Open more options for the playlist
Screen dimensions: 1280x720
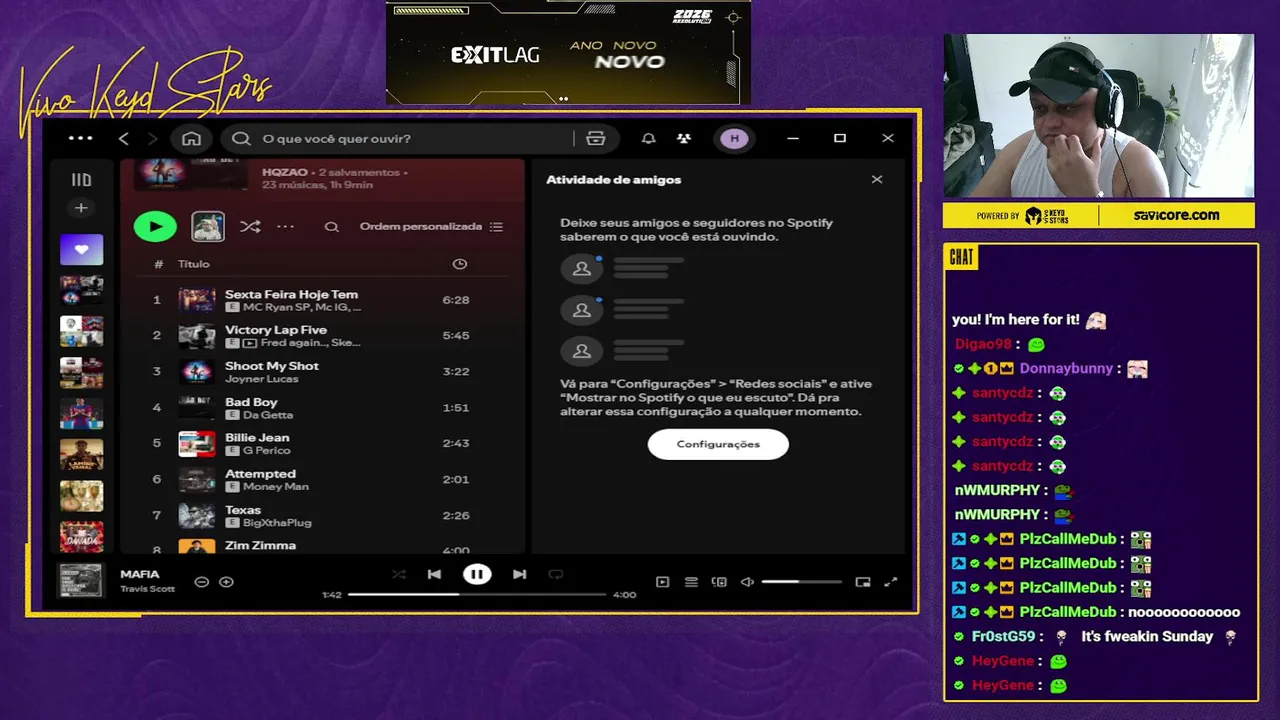coord(285,226)
